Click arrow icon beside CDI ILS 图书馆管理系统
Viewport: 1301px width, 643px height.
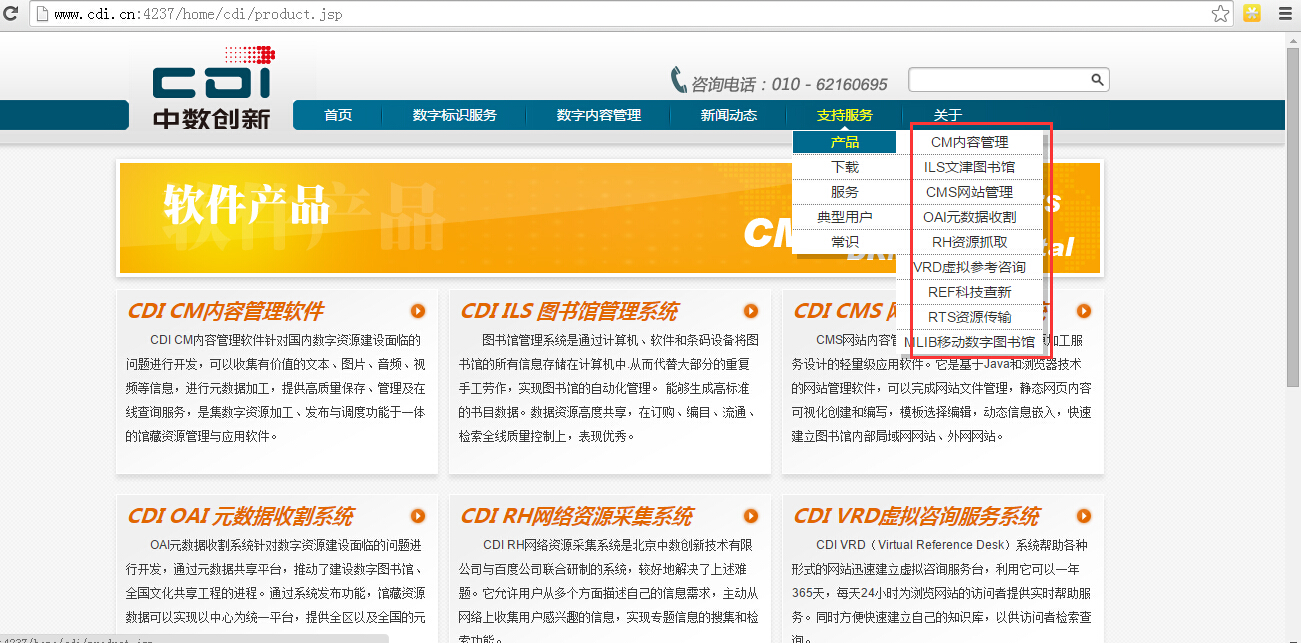click(x=751, y=311)
